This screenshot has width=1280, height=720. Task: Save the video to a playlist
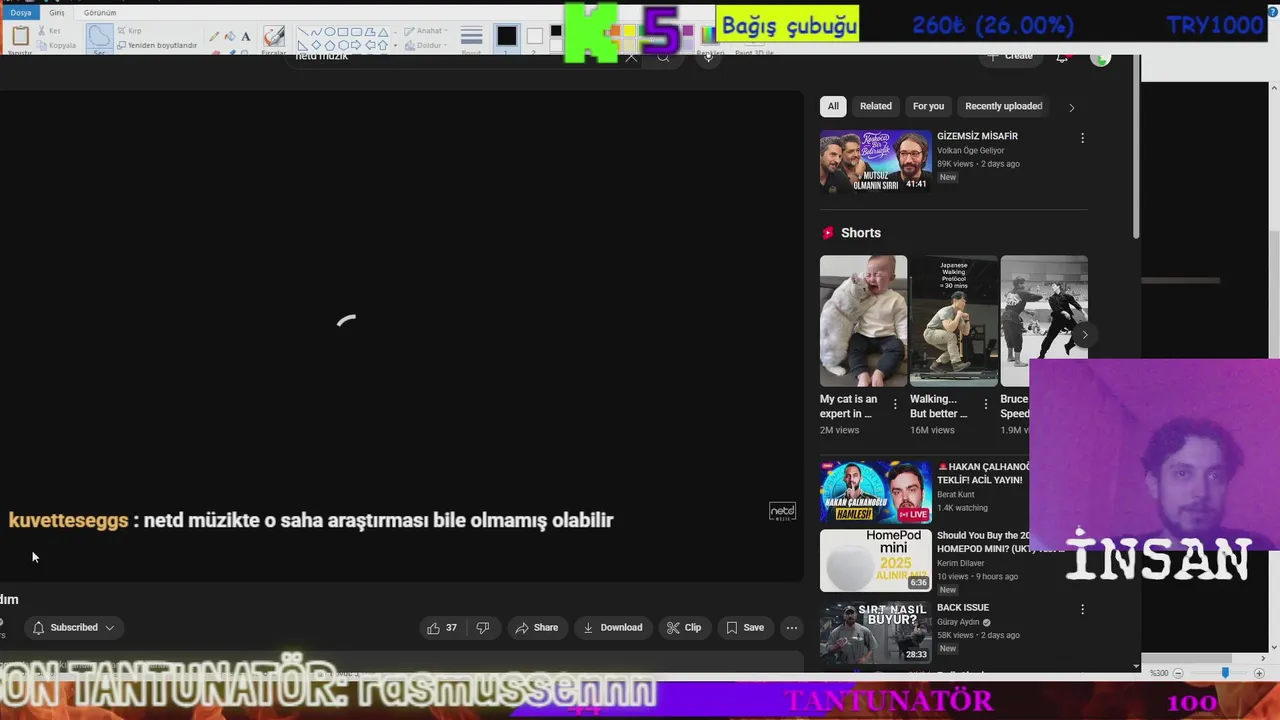pos(745,628)
